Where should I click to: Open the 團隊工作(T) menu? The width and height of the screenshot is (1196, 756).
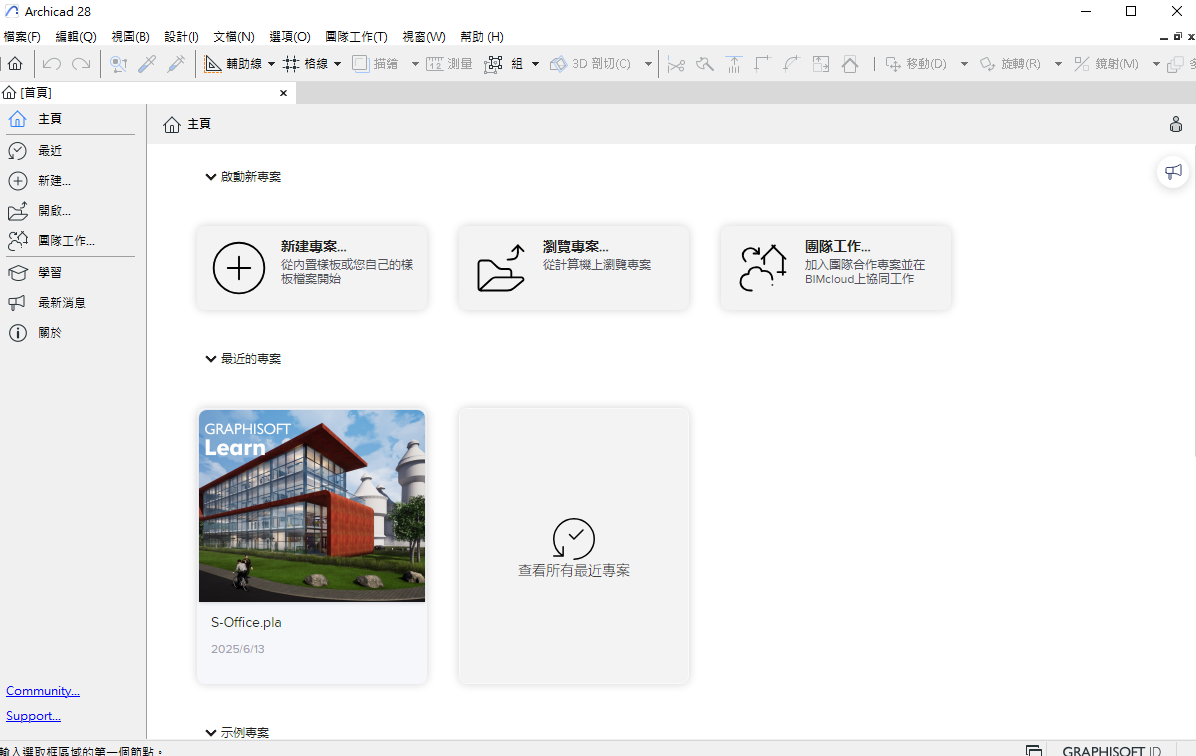tap(356, 37)
